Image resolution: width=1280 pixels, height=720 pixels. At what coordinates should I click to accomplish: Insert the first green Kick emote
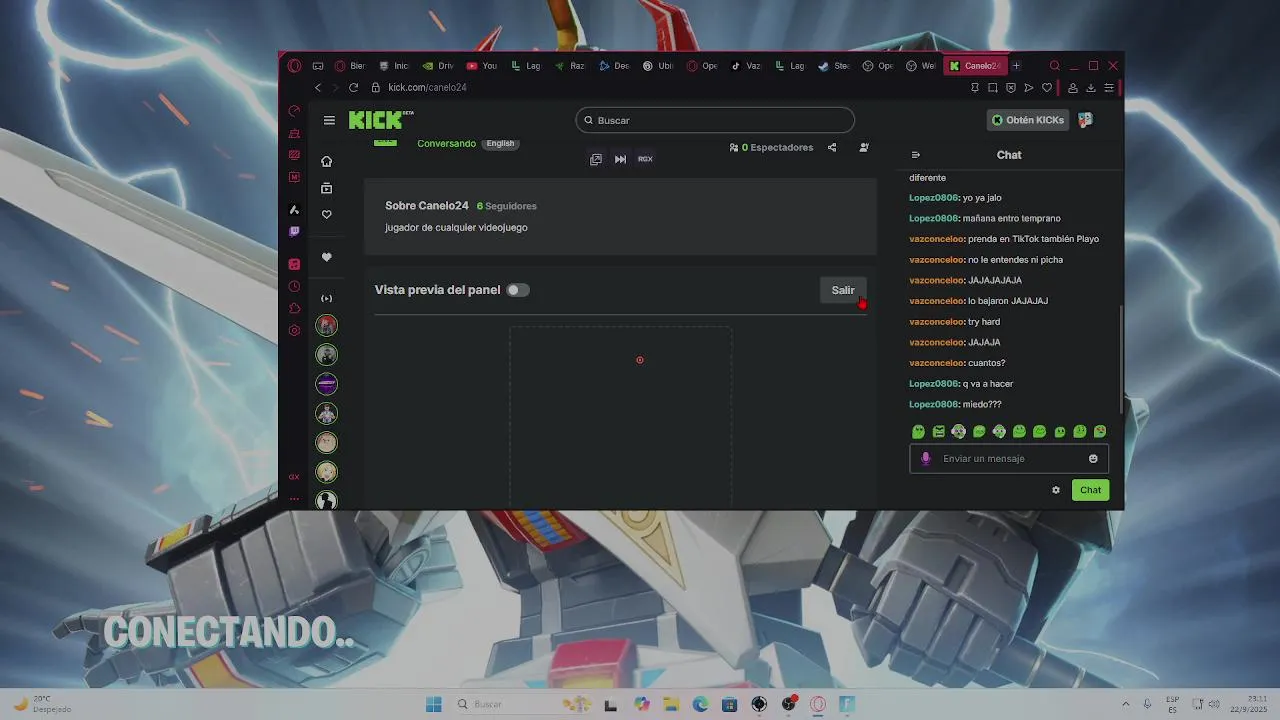(918, 432)
